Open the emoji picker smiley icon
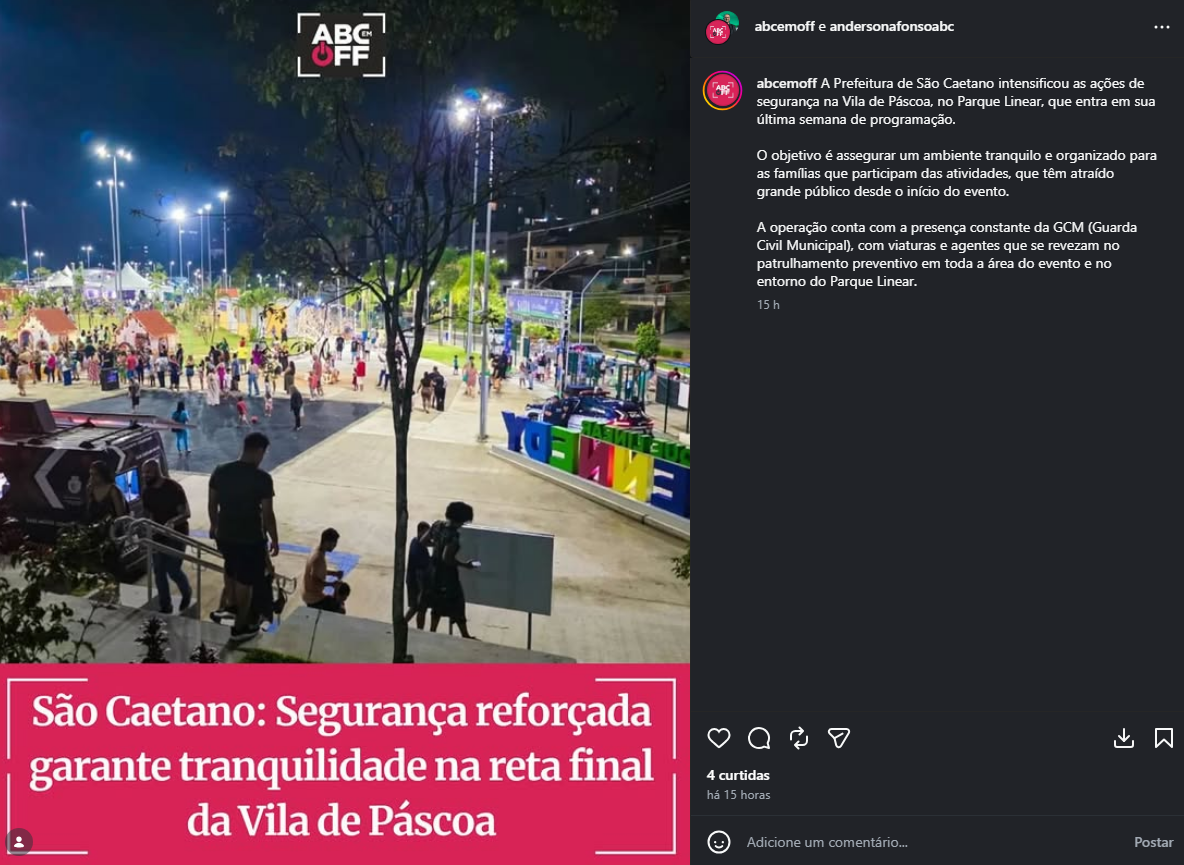 (719, 842)
